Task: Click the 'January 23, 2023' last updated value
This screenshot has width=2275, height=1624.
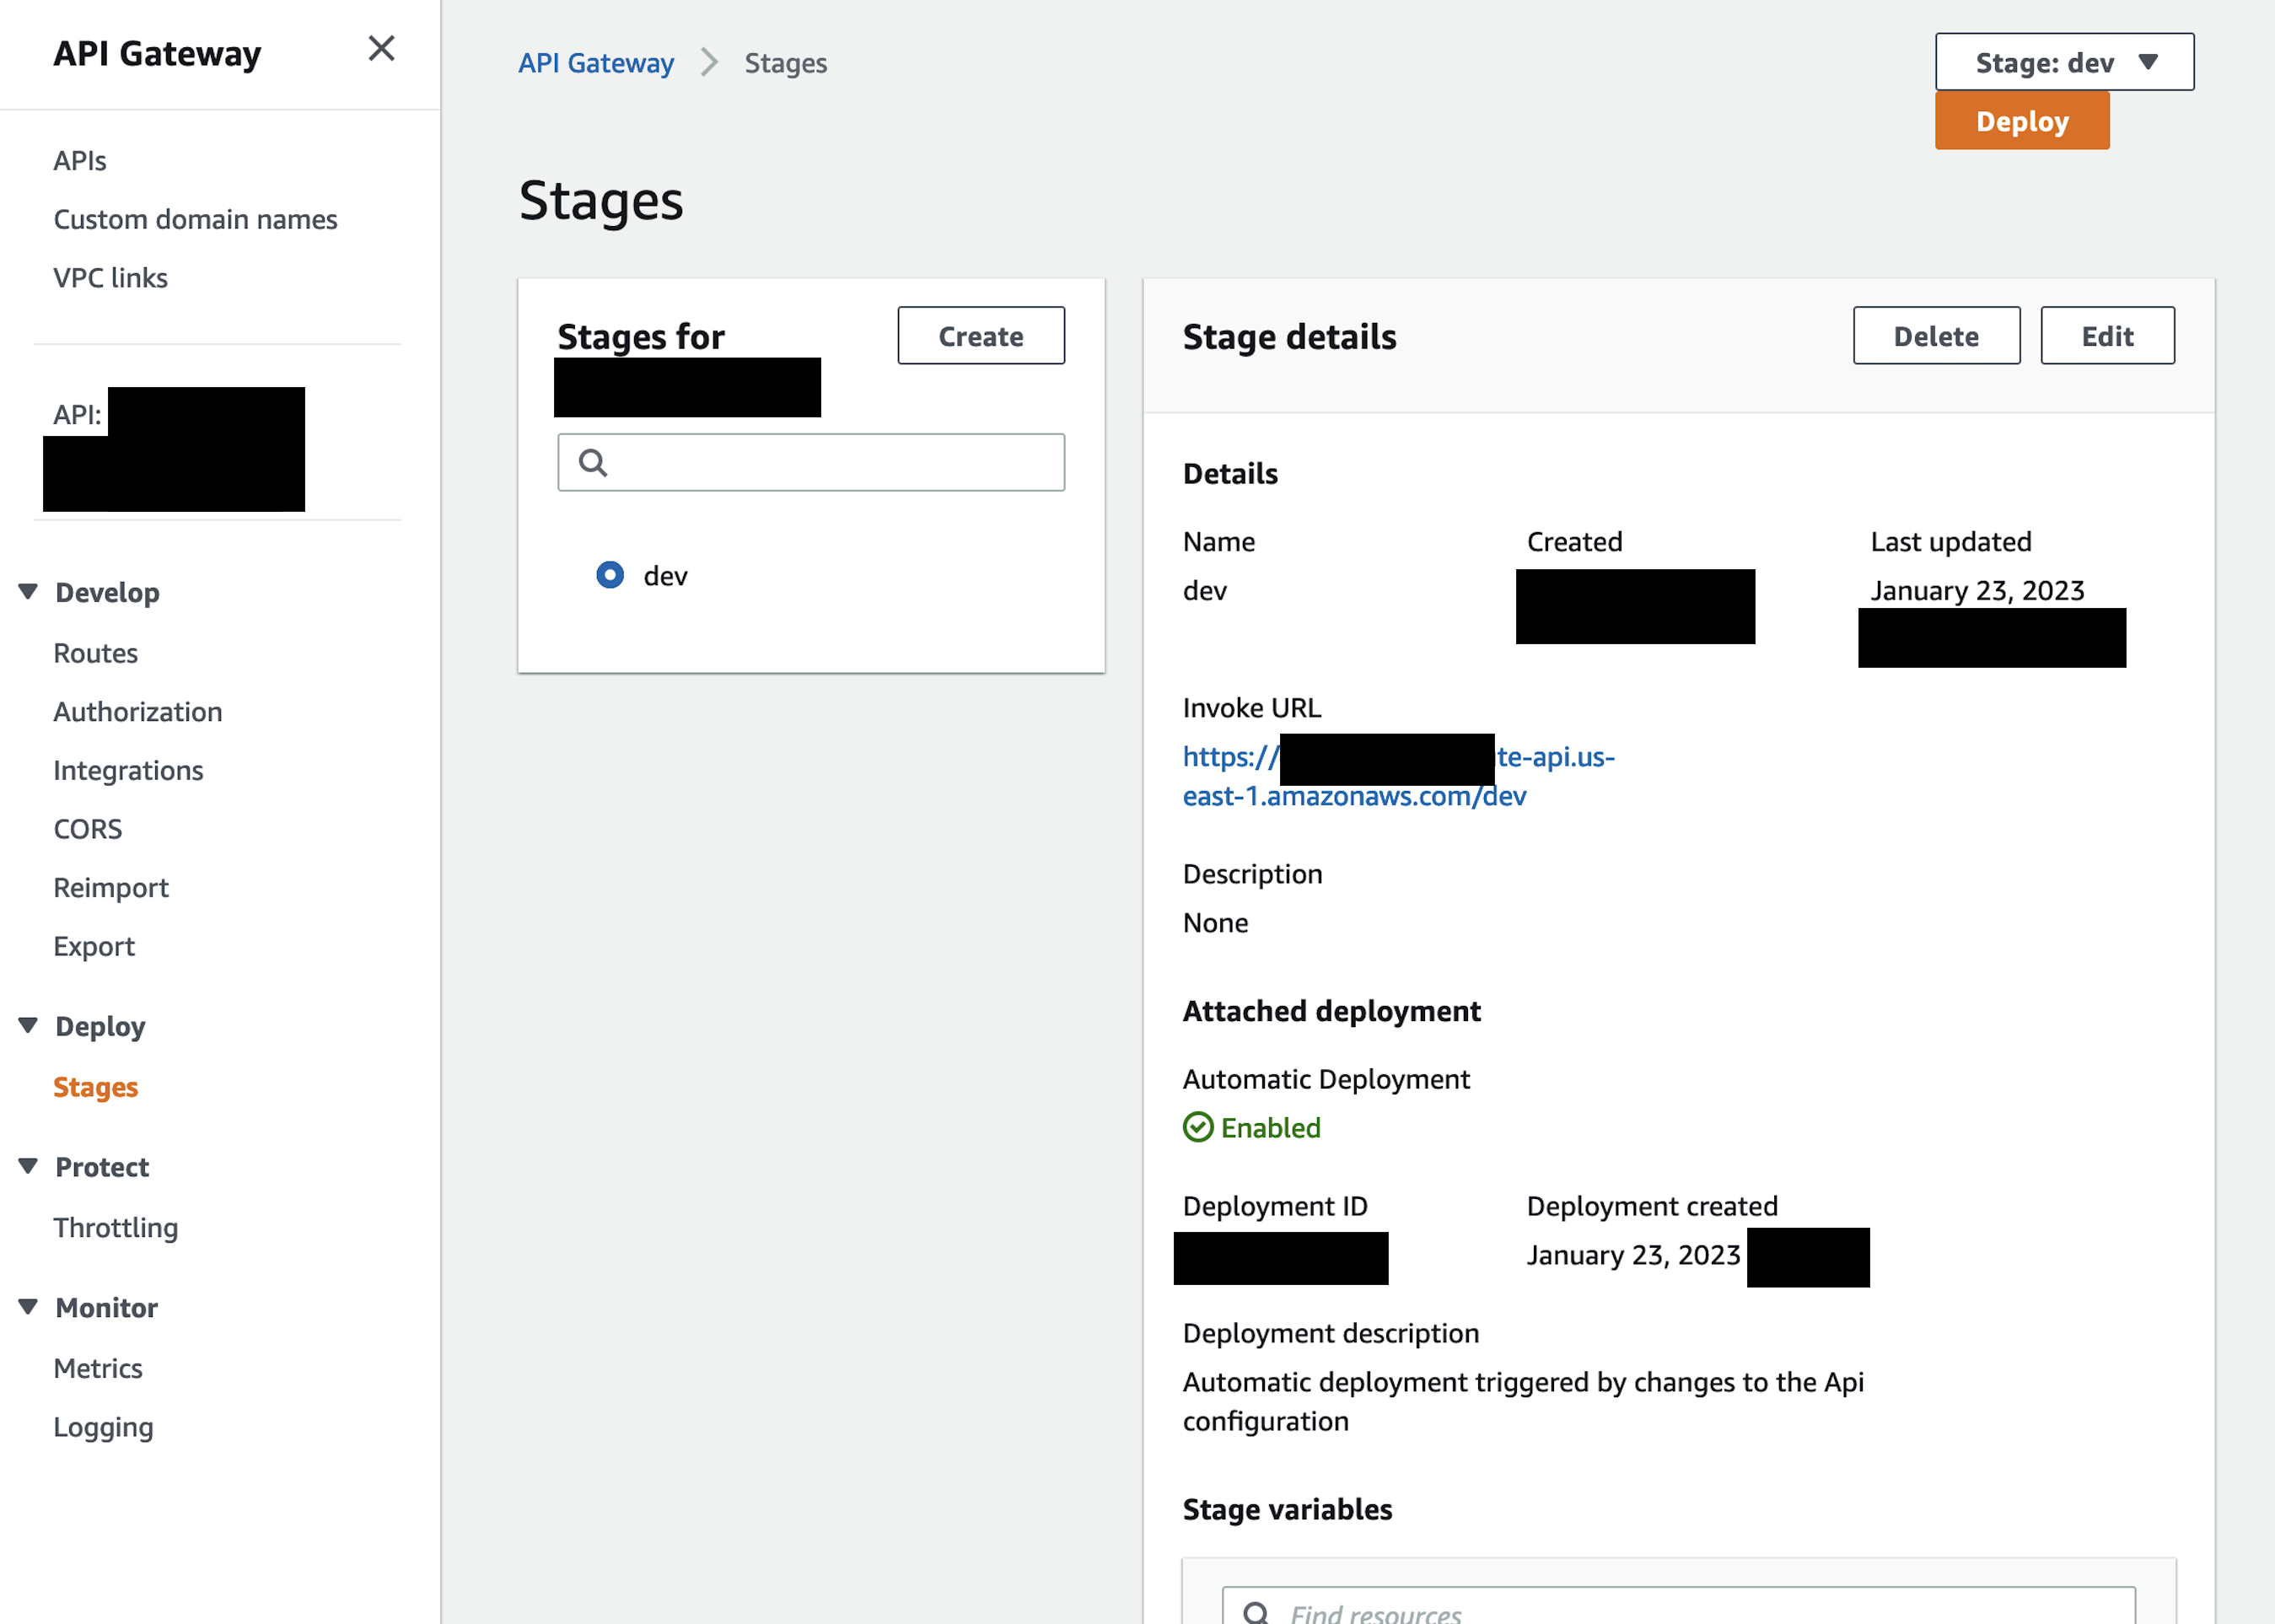Action: pos(1977,590)
